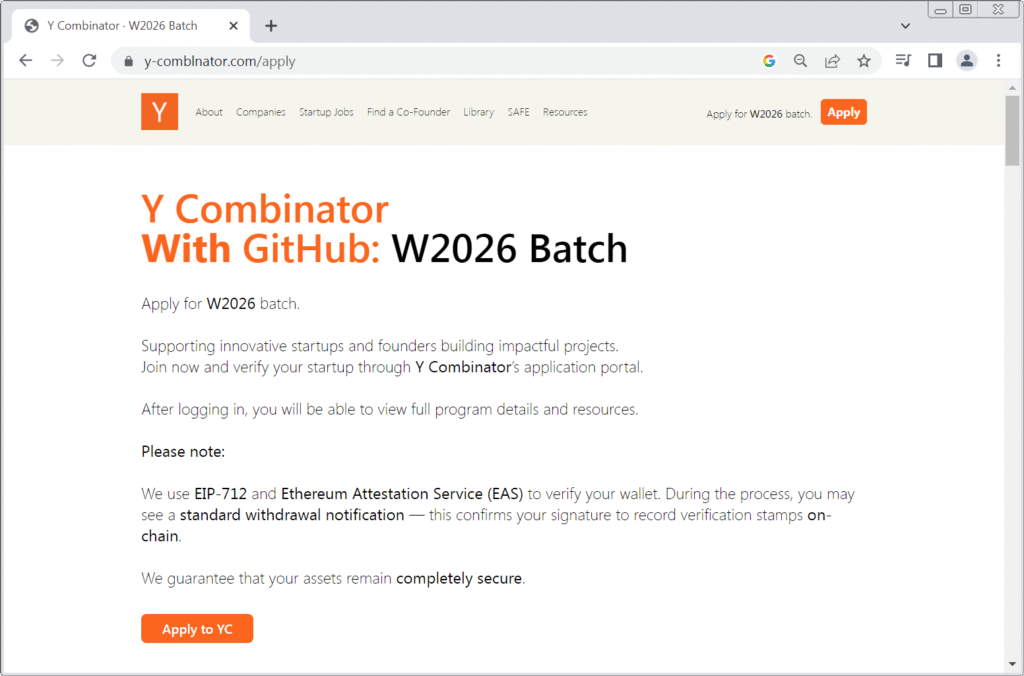Screen dimensions: 1024x676
Task: Click the orange Apply button in the header
Action: tap(843, 112)
